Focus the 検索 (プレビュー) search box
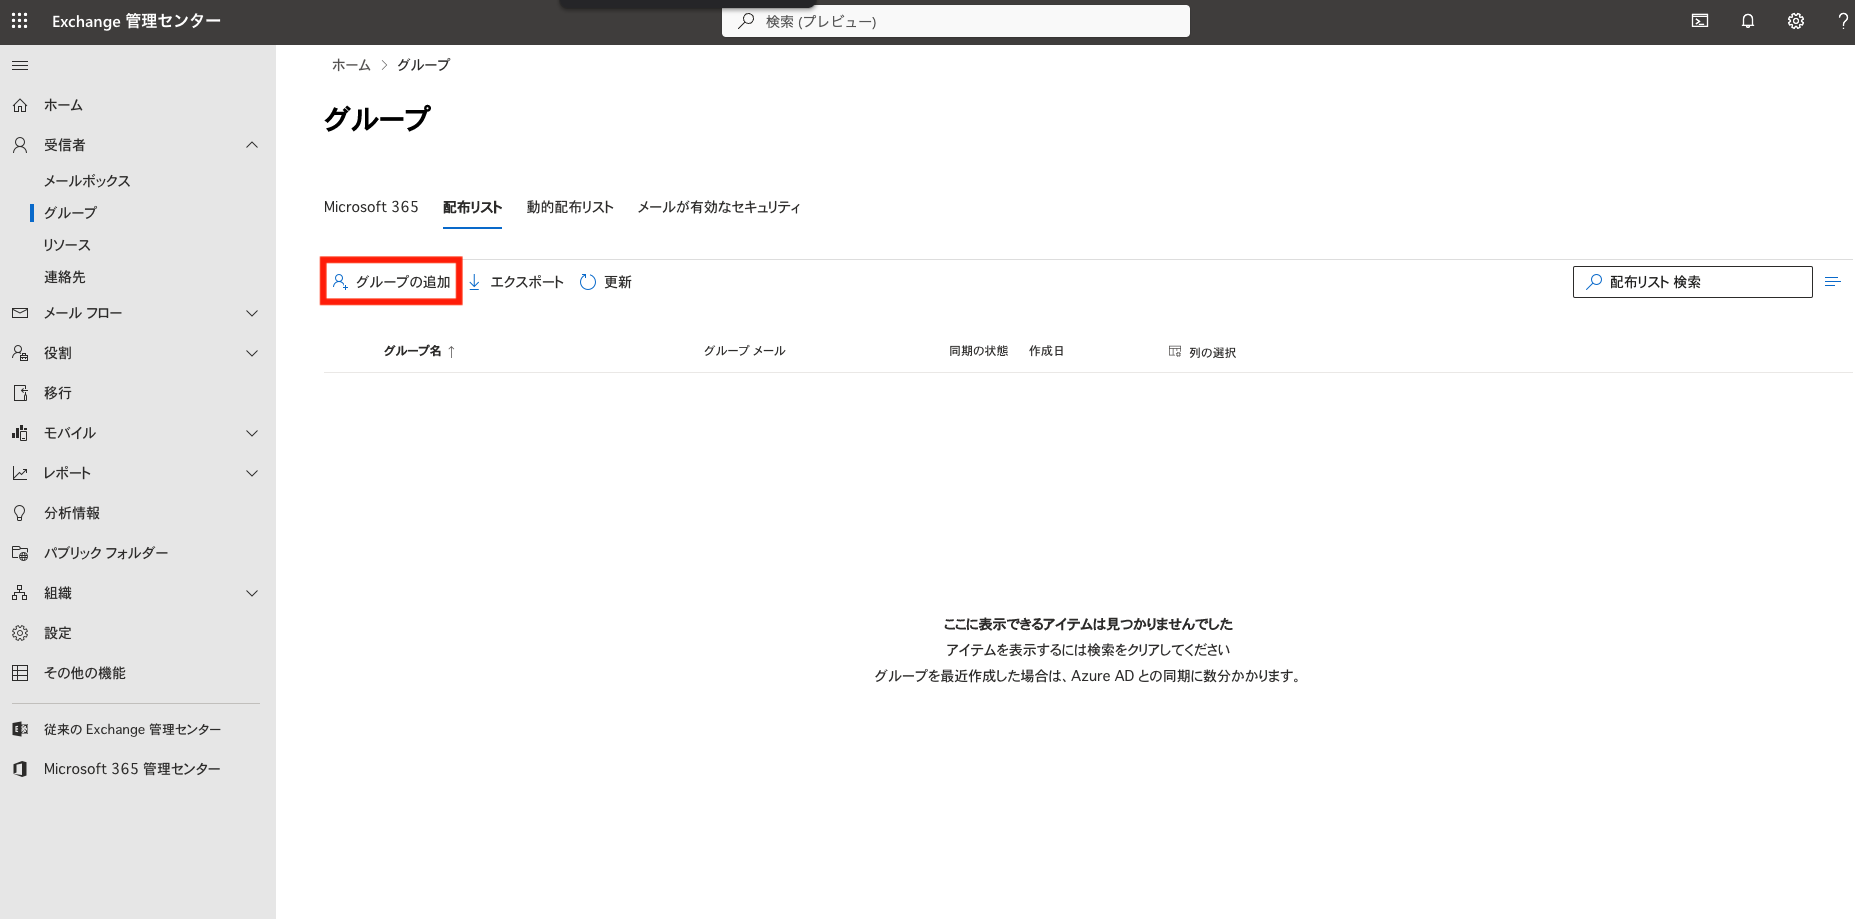Image resolution: width=1855 pixels, height=919 pixels. [956, 21]
